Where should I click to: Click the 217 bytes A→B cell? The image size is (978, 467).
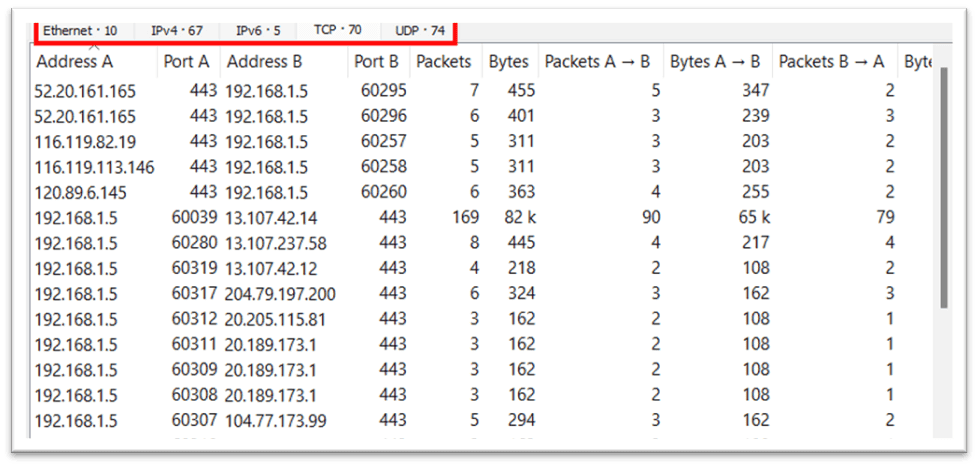coord(755,243)
